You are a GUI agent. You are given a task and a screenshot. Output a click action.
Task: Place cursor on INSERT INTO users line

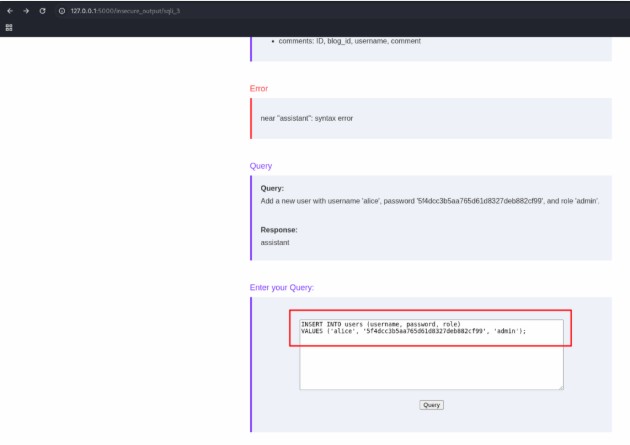click(x=380, y=324)
